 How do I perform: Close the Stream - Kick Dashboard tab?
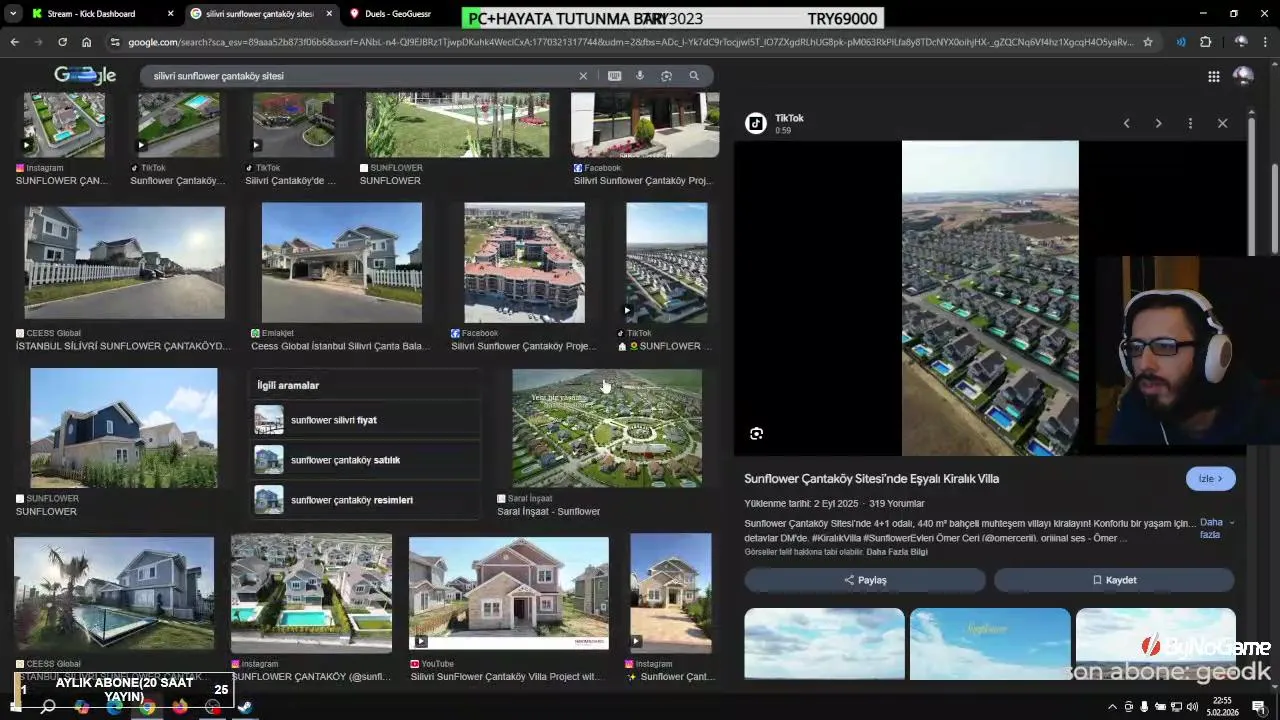click(170, 14)
